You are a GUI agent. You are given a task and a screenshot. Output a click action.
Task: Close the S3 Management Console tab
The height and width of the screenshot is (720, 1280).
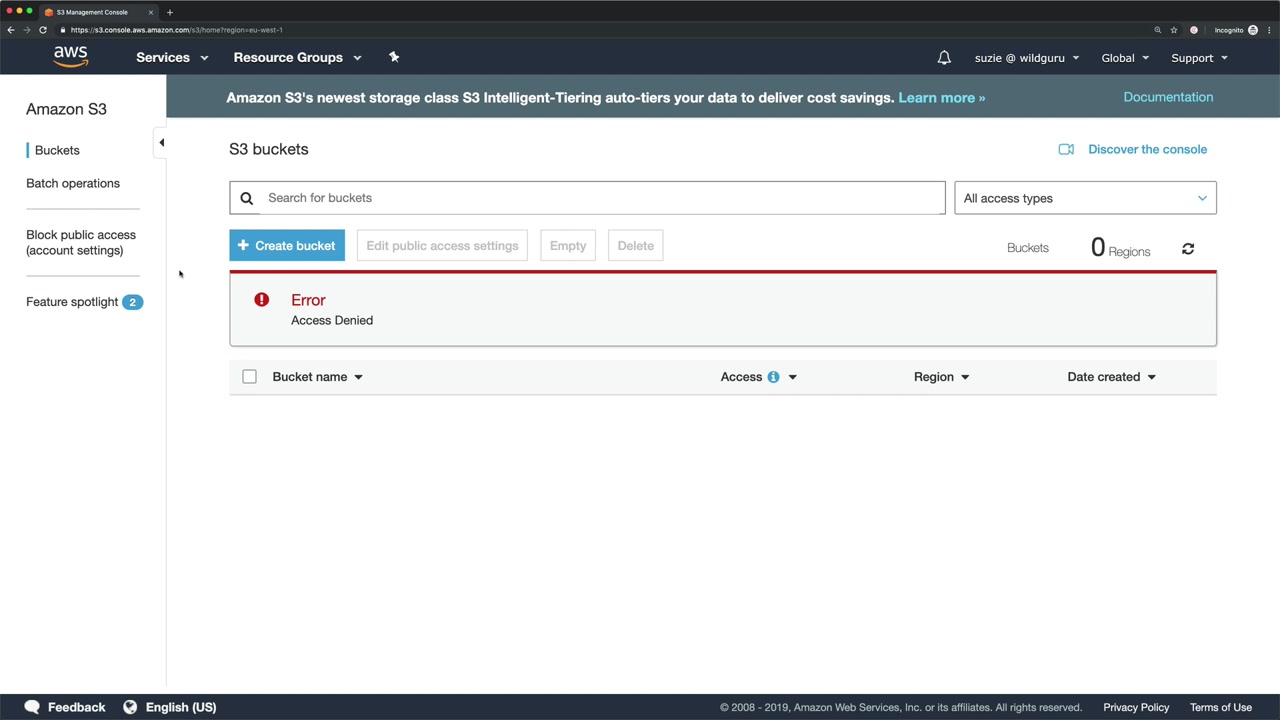click(151, 12)
